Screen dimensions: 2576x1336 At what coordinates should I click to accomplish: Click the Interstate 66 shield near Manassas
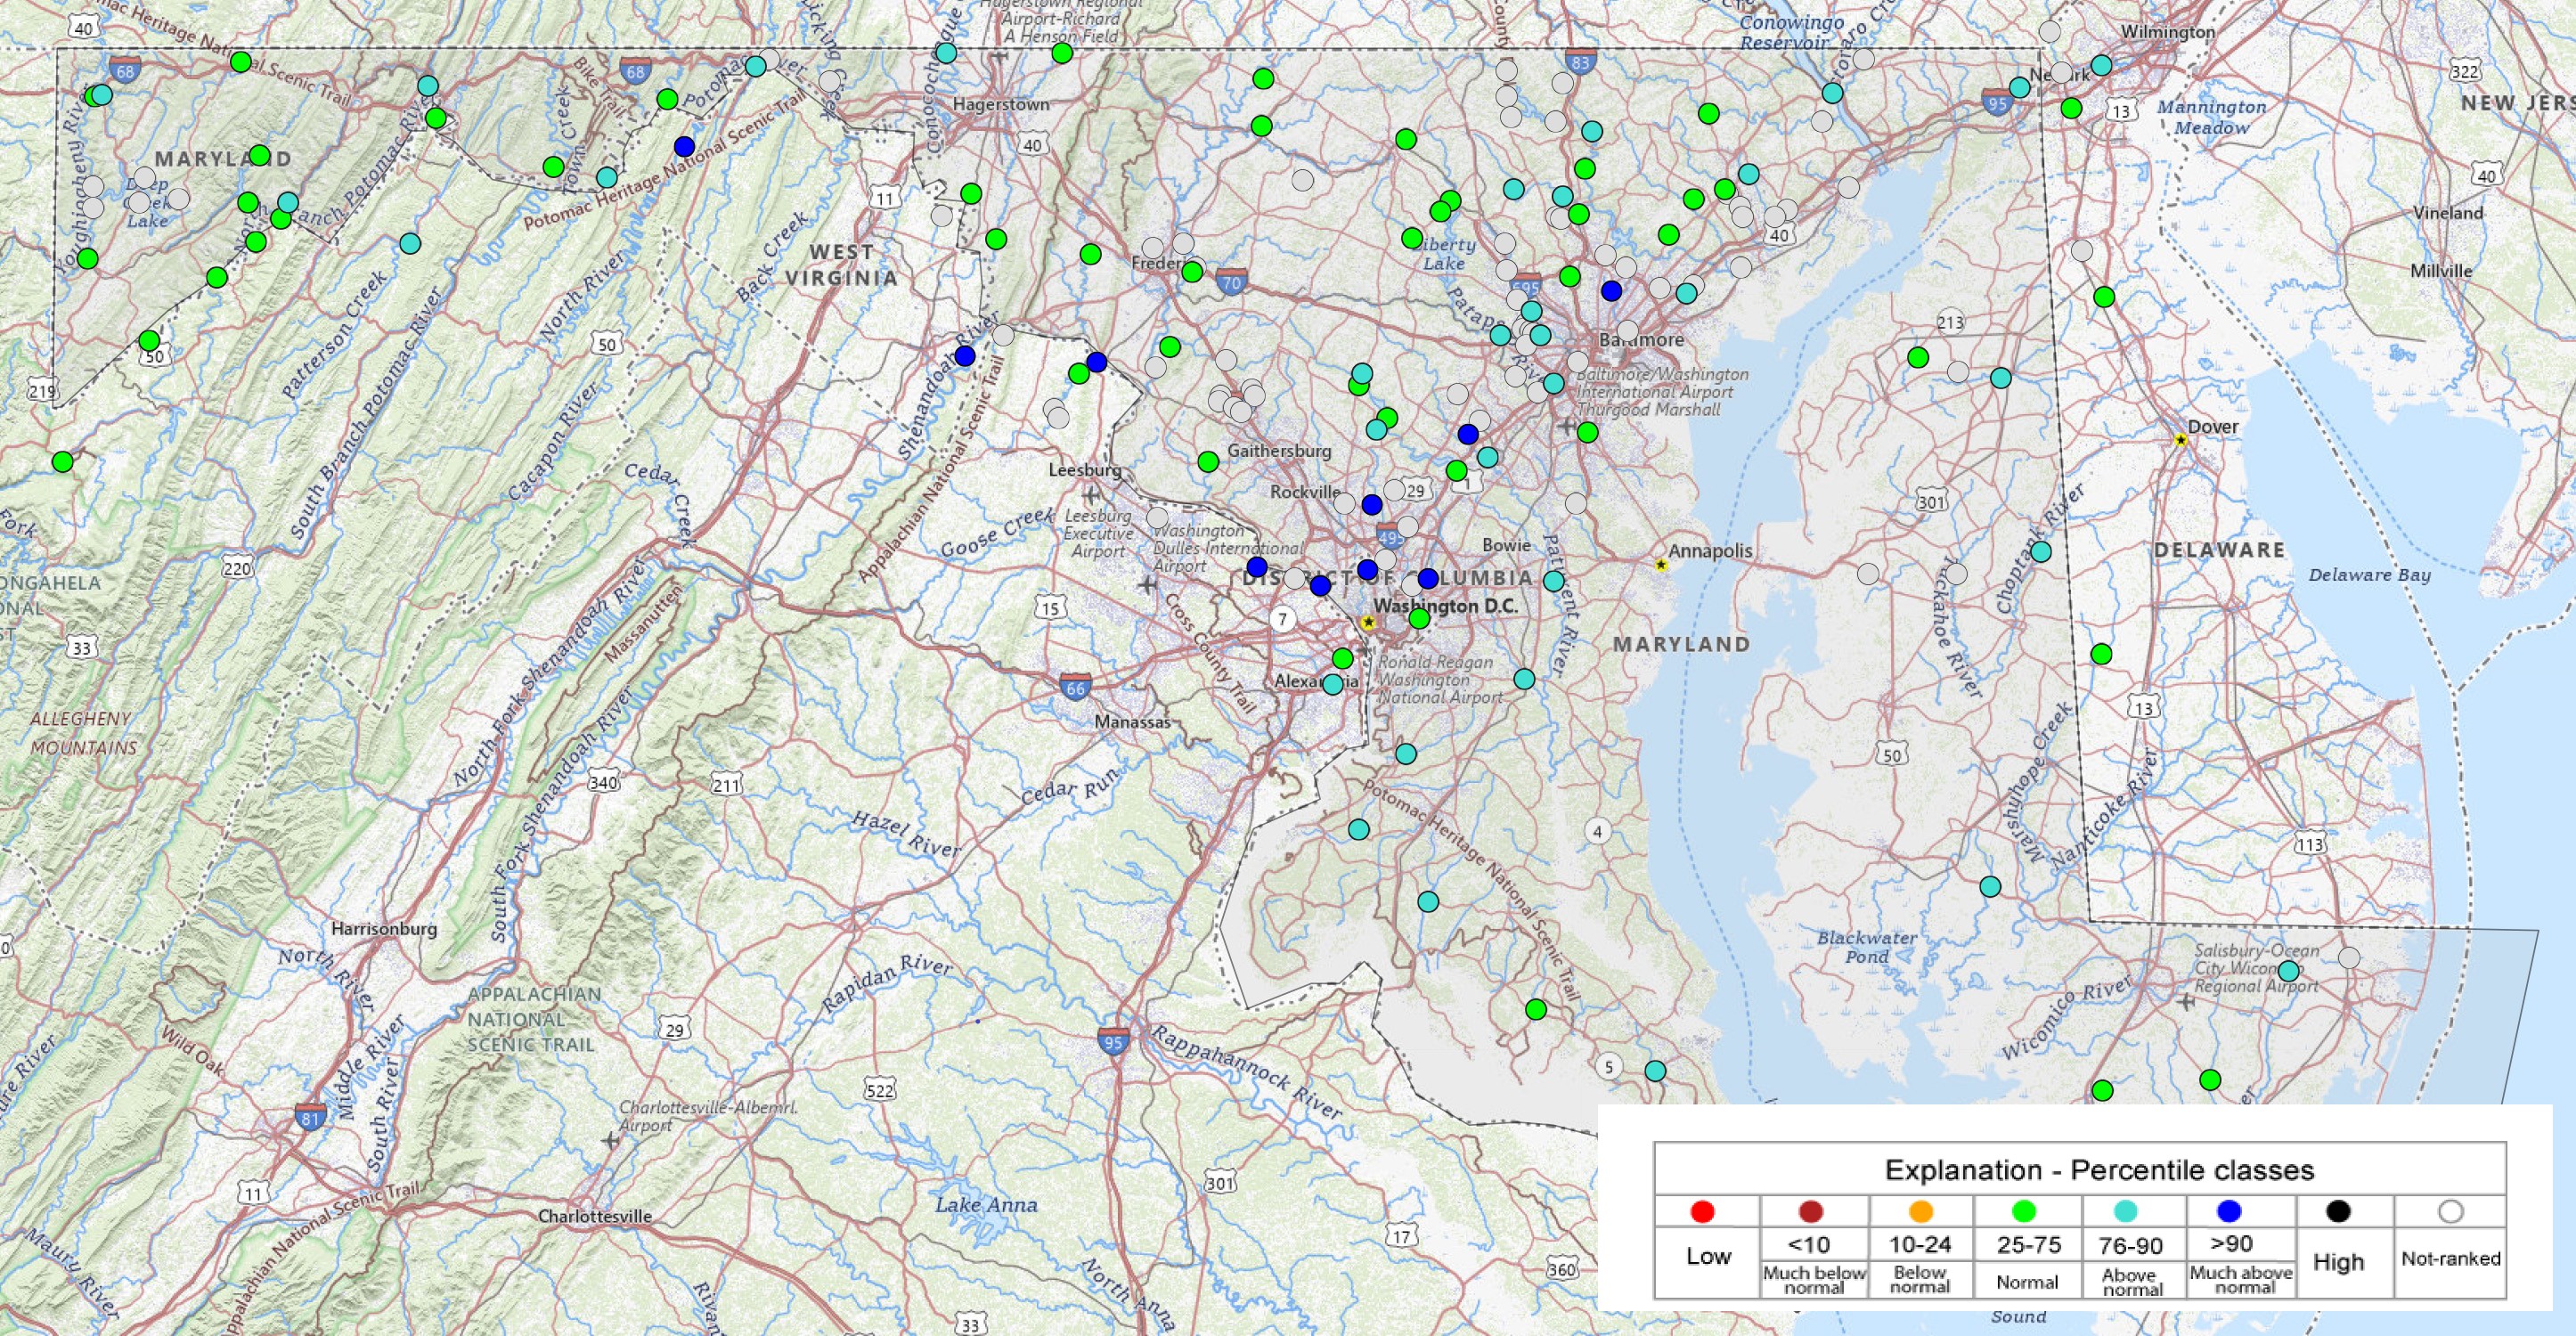click(x=1075, y=687)
